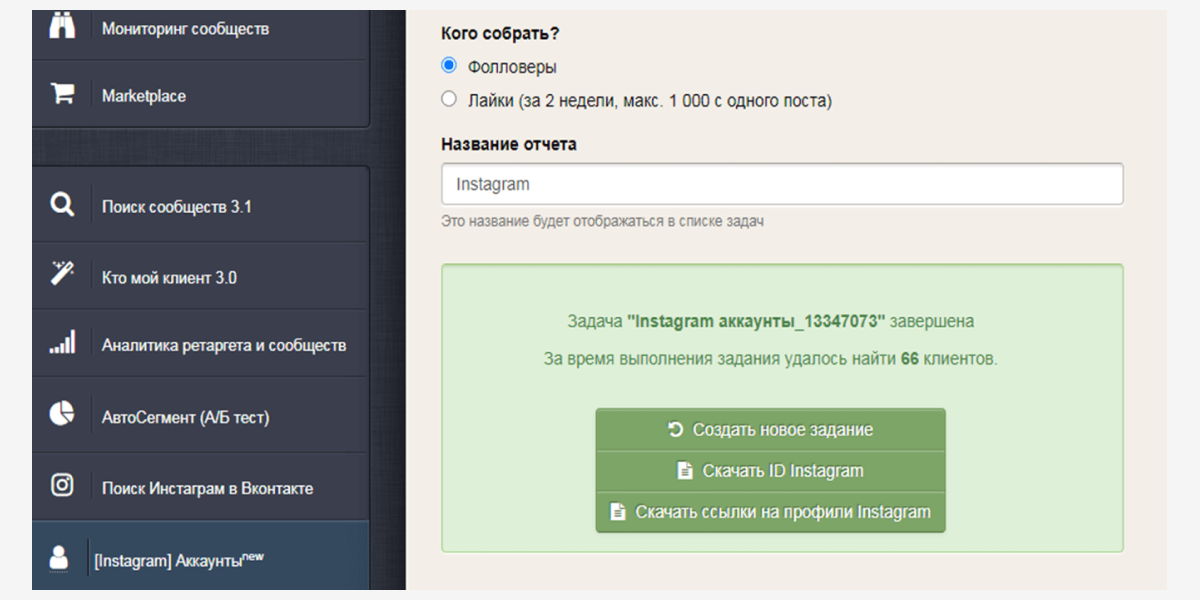The height and width of the screenshot is (600, 1200).
Task: Click the Фолловеры label text
Action: 512,67
